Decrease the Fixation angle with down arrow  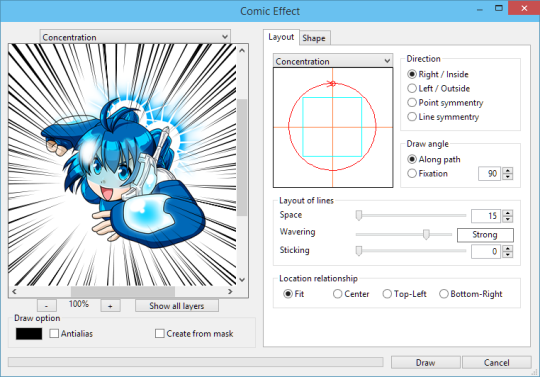click(x=508, y=177)
